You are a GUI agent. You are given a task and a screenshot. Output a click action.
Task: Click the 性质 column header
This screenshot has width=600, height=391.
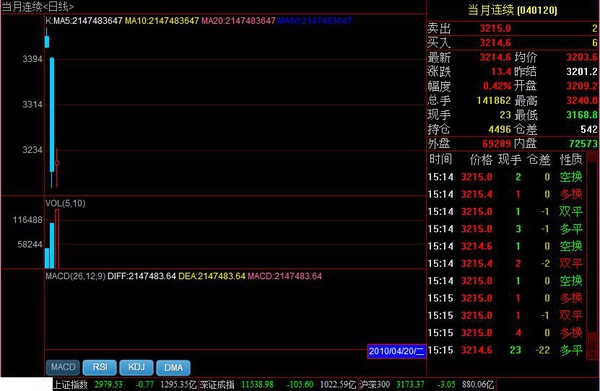tap(571, 159)
